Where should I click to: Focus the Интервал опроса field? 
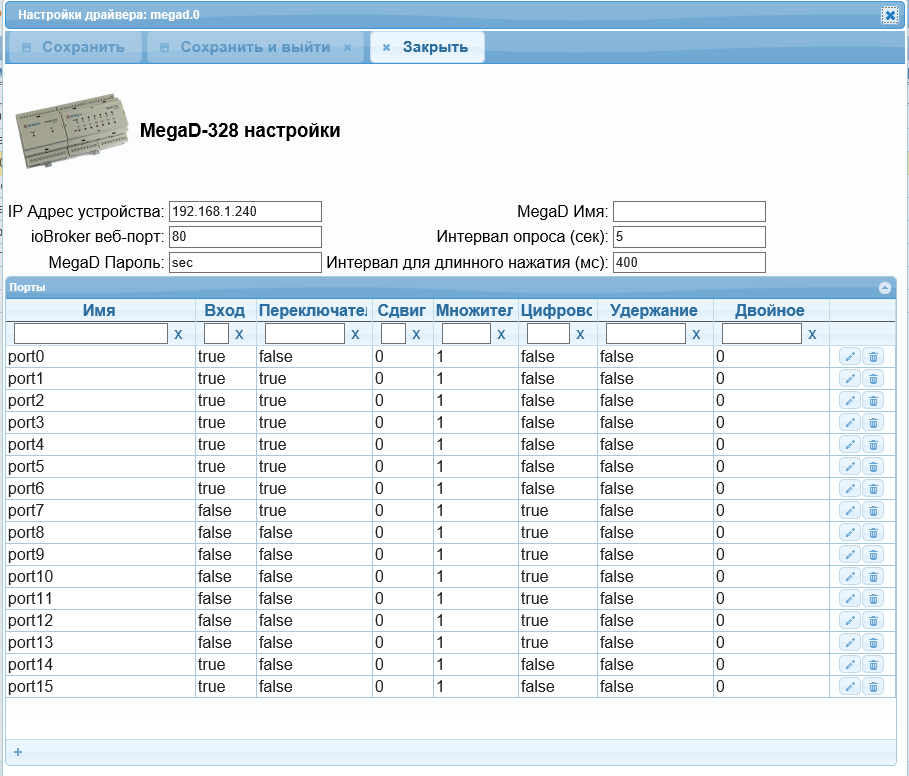coord(689,236)
